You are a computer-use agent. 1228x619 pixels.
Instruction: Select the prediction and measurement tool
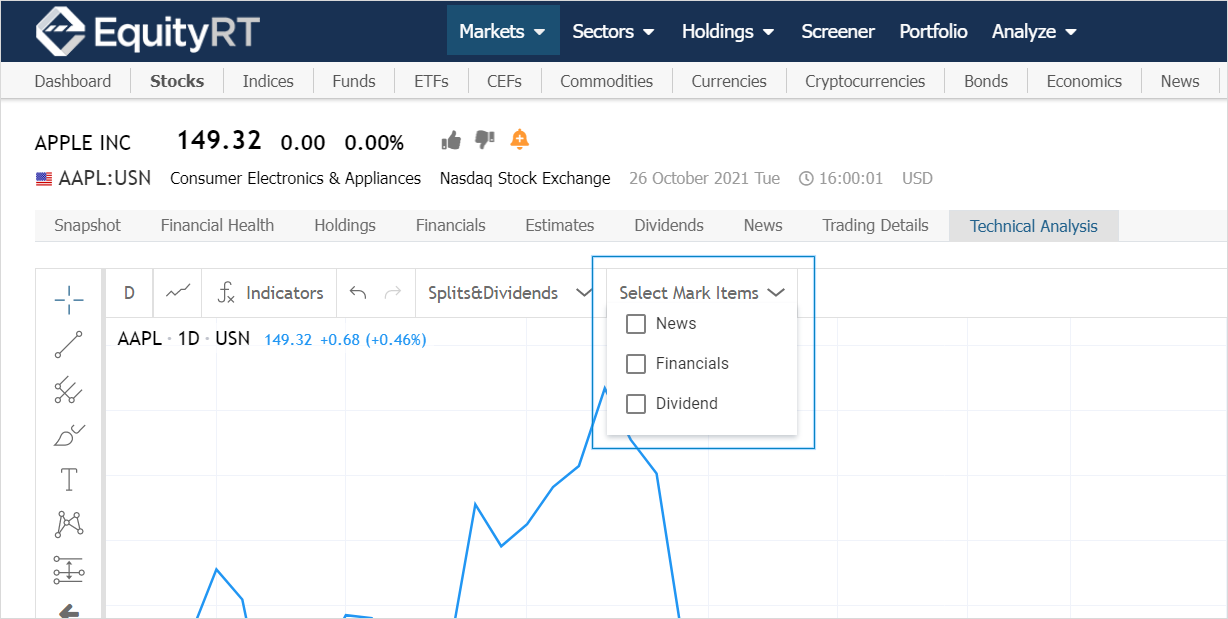(69, 570)
